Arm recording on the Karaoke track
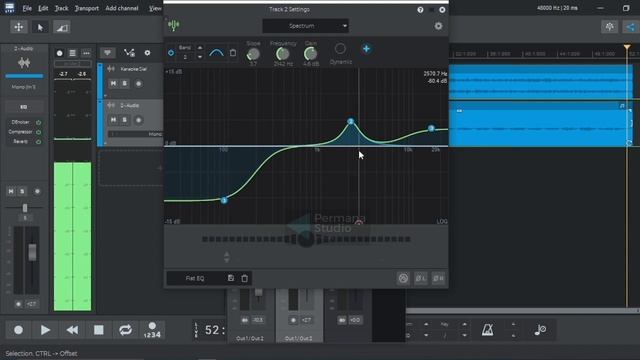 [x=138, y=83]
